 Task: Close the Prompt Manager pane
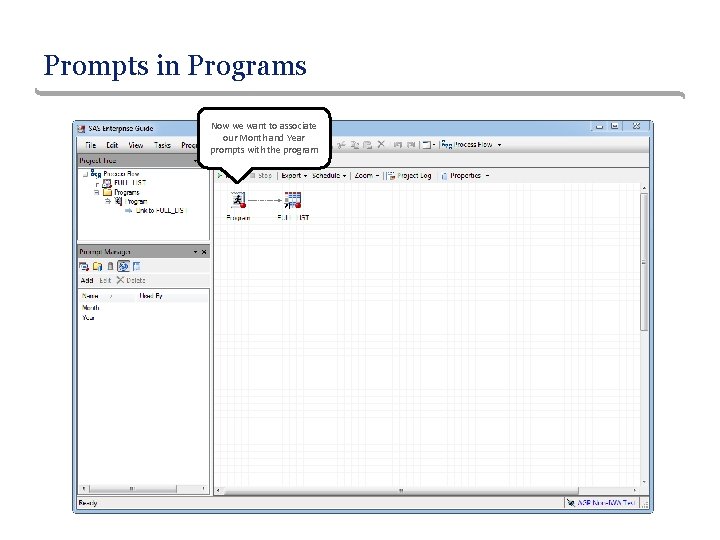(x=204, y=252)
